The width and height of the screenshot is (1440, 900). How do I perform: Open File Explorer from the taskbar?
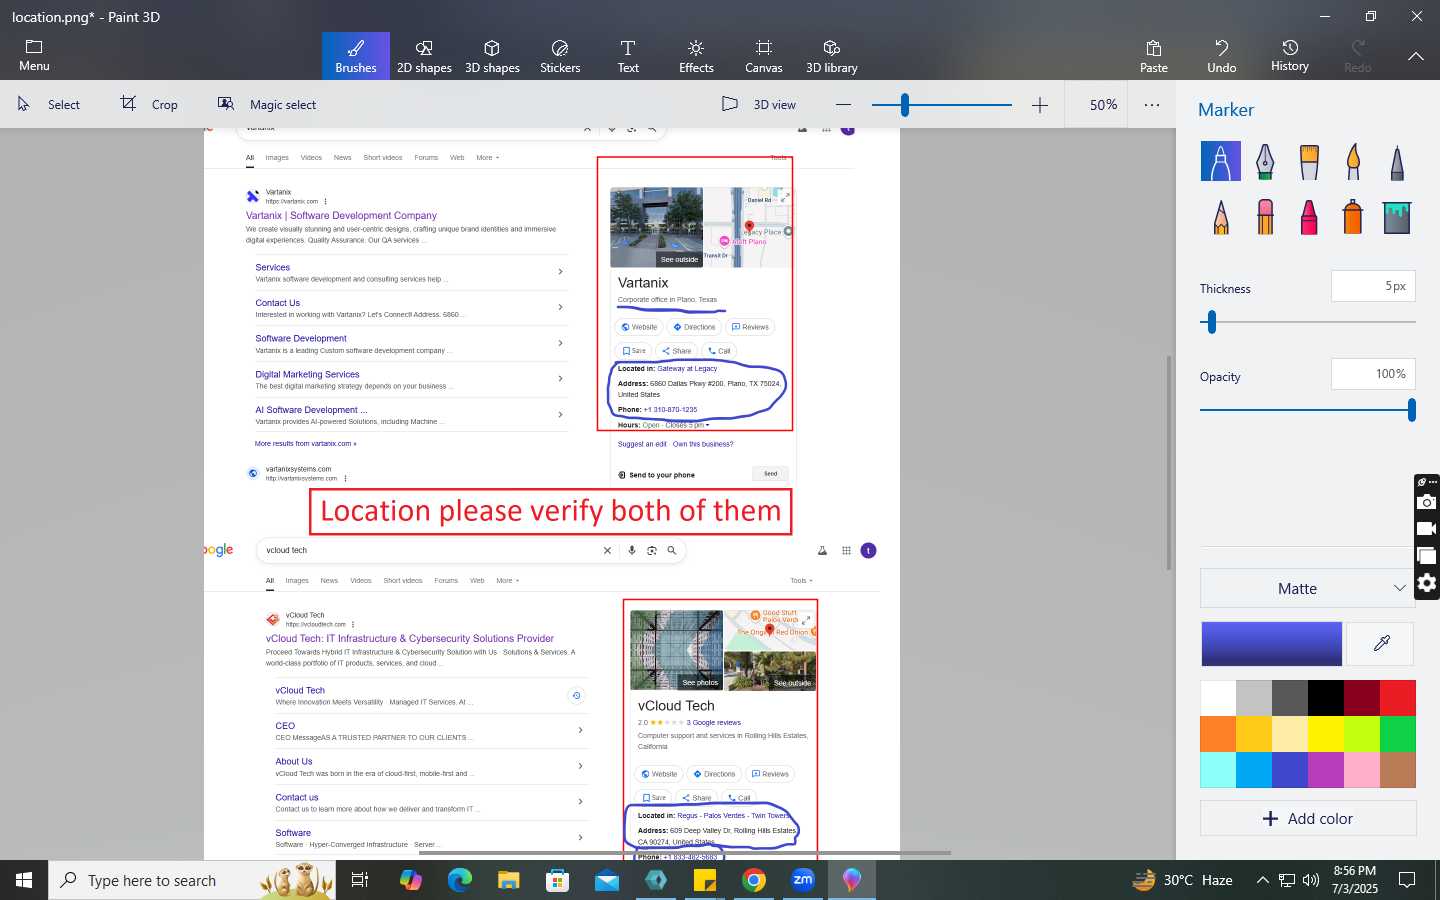(x=509, y=880)
